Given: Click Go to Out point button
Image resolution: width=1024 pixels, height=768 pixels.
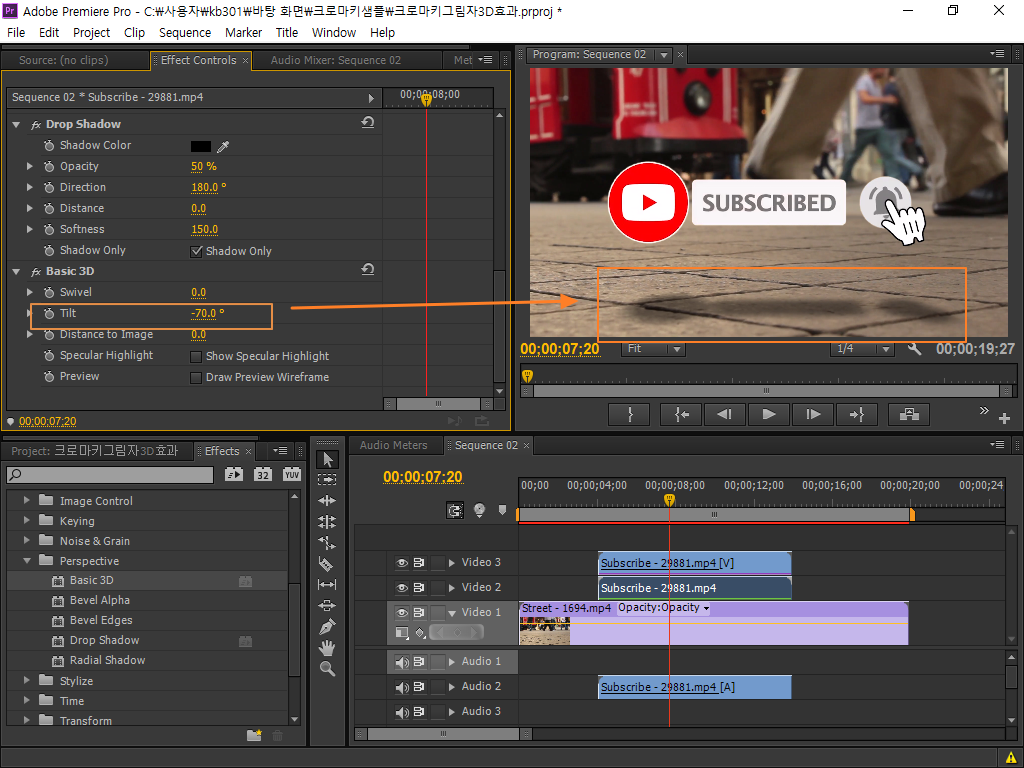Looking at the screenshot, I should tap(856, 415).
